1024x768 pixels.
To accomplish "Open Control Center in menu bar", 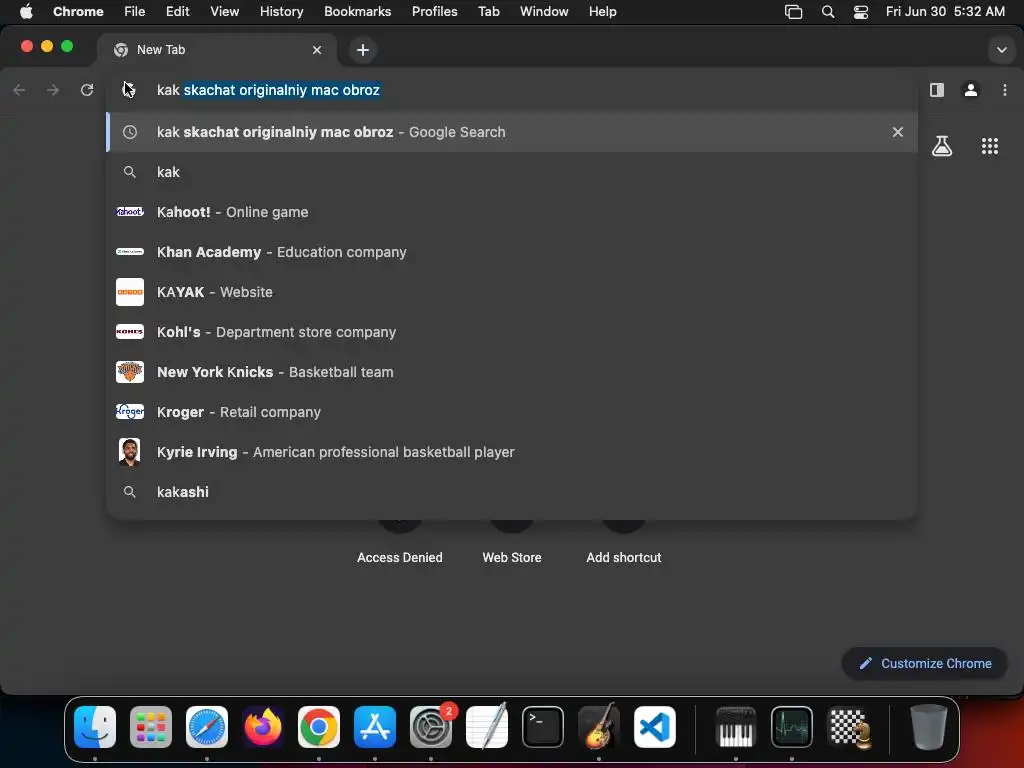I will point(861,11).
